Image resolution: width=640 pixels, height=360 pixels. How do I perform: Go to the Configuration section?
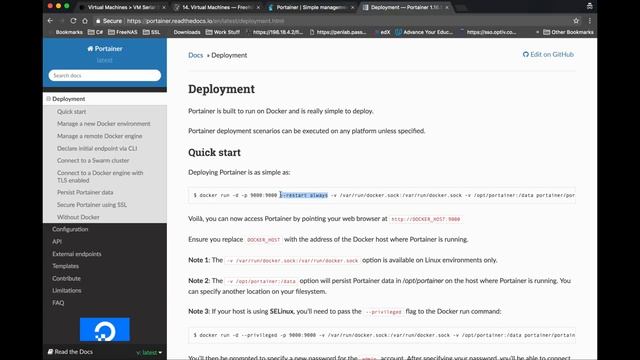click(70, 229)
